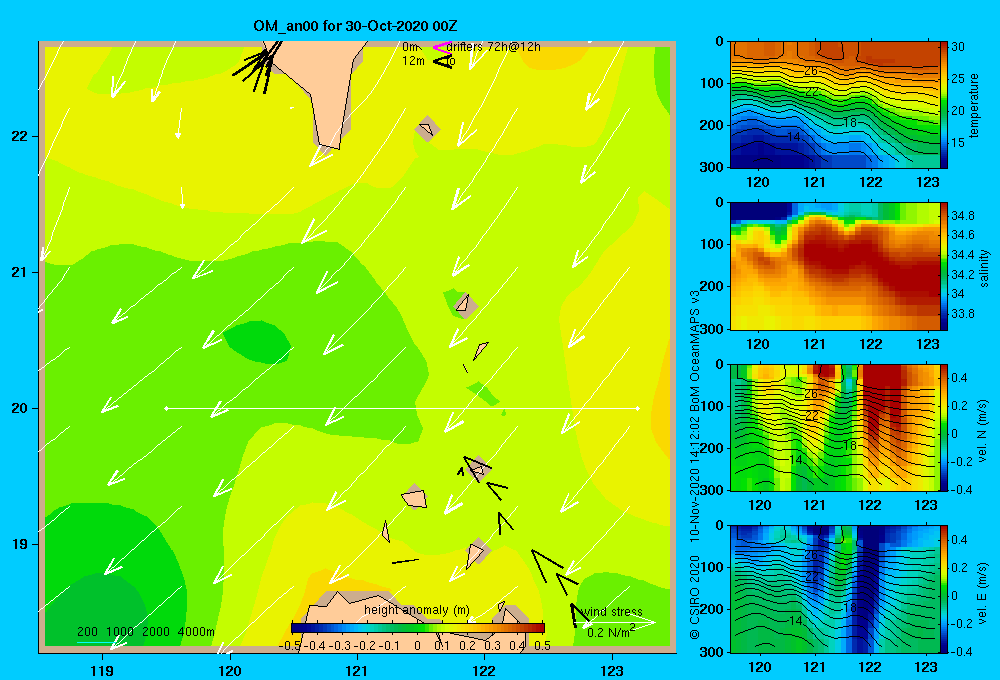Click longitude label 121 under main map
The width and height of the screenshot is (1000, 680).
point(357,670)
